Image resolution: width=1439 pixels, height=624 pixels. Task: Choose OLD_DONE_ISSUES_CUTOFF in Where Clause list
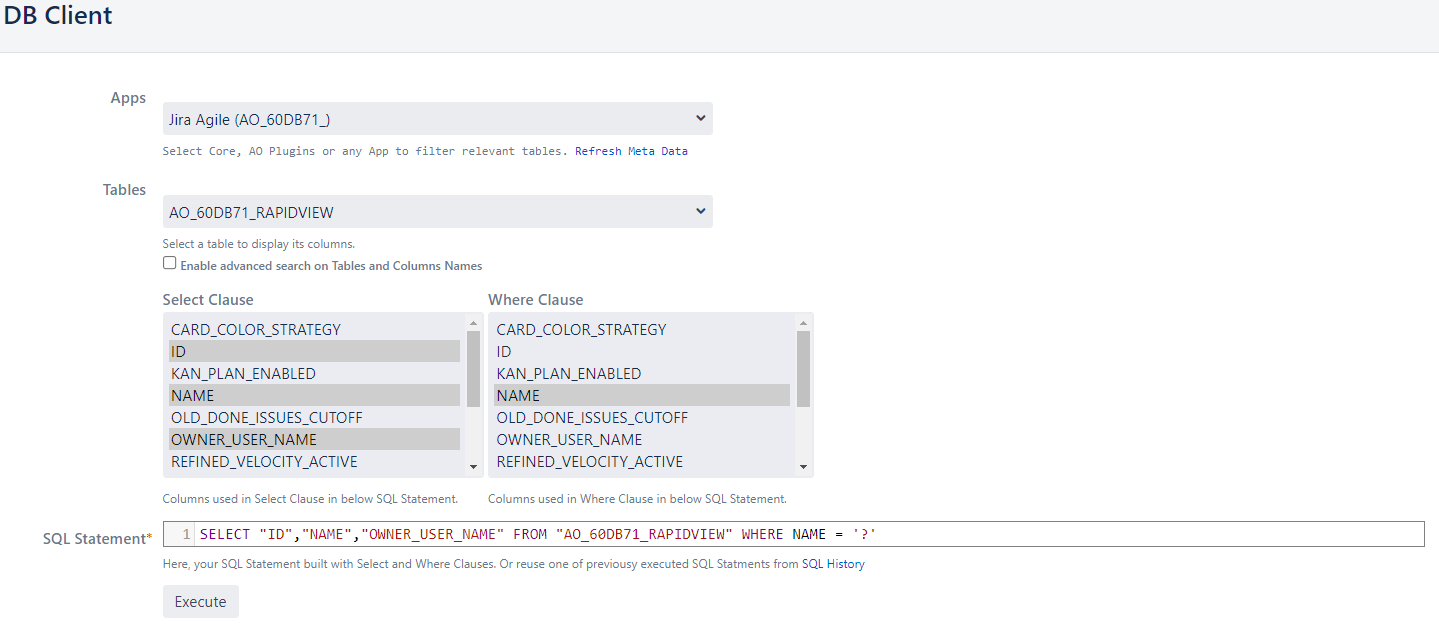coord(592,418)
